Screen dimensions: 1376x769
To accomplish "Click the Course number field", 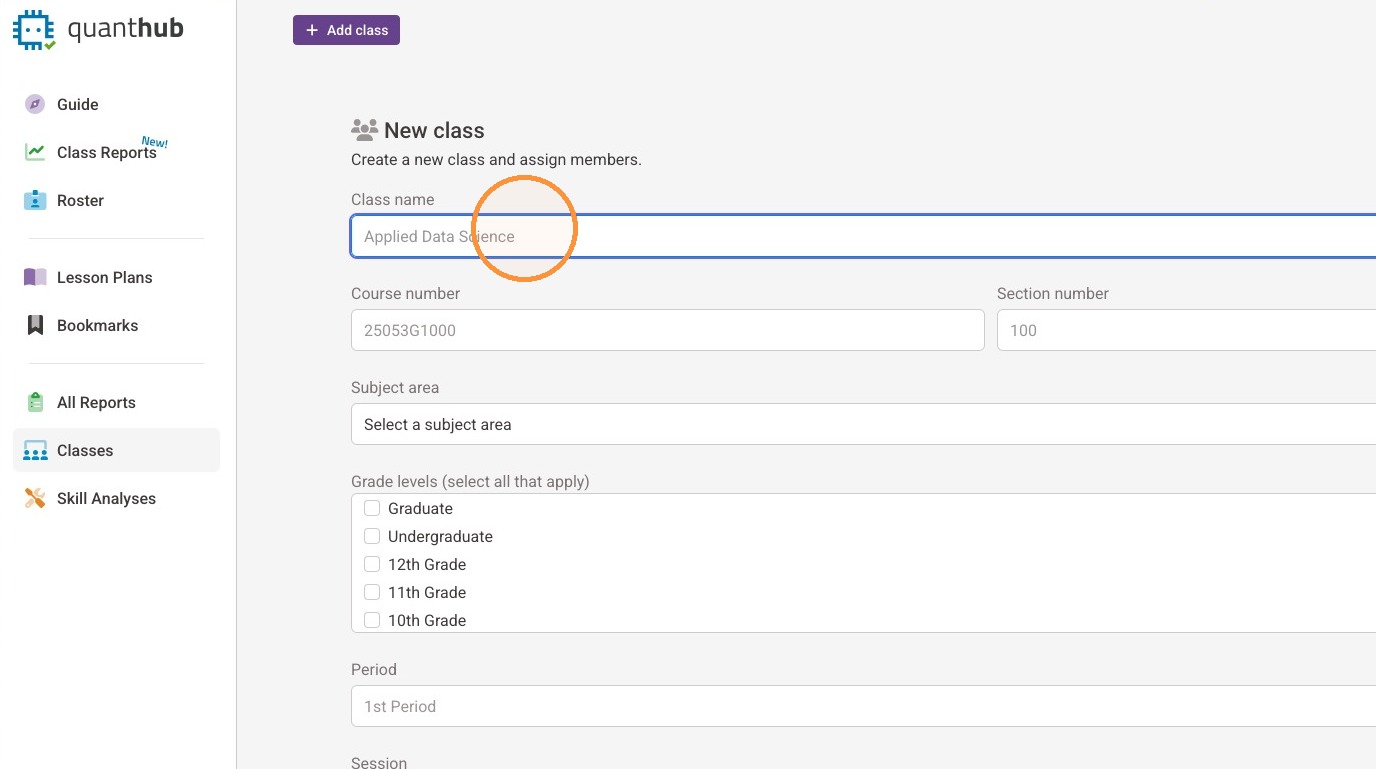I will tap(668, 330).
